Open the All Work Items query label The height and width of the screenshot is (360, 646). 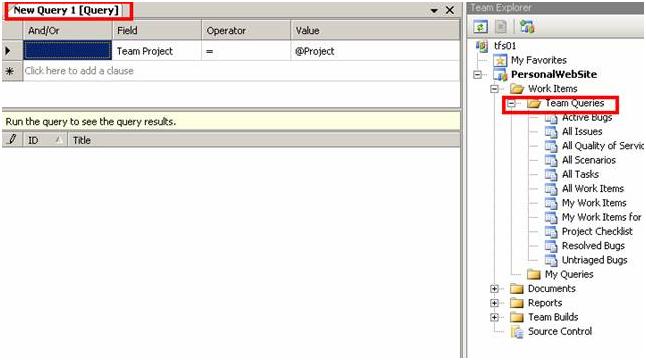[593, 189]
